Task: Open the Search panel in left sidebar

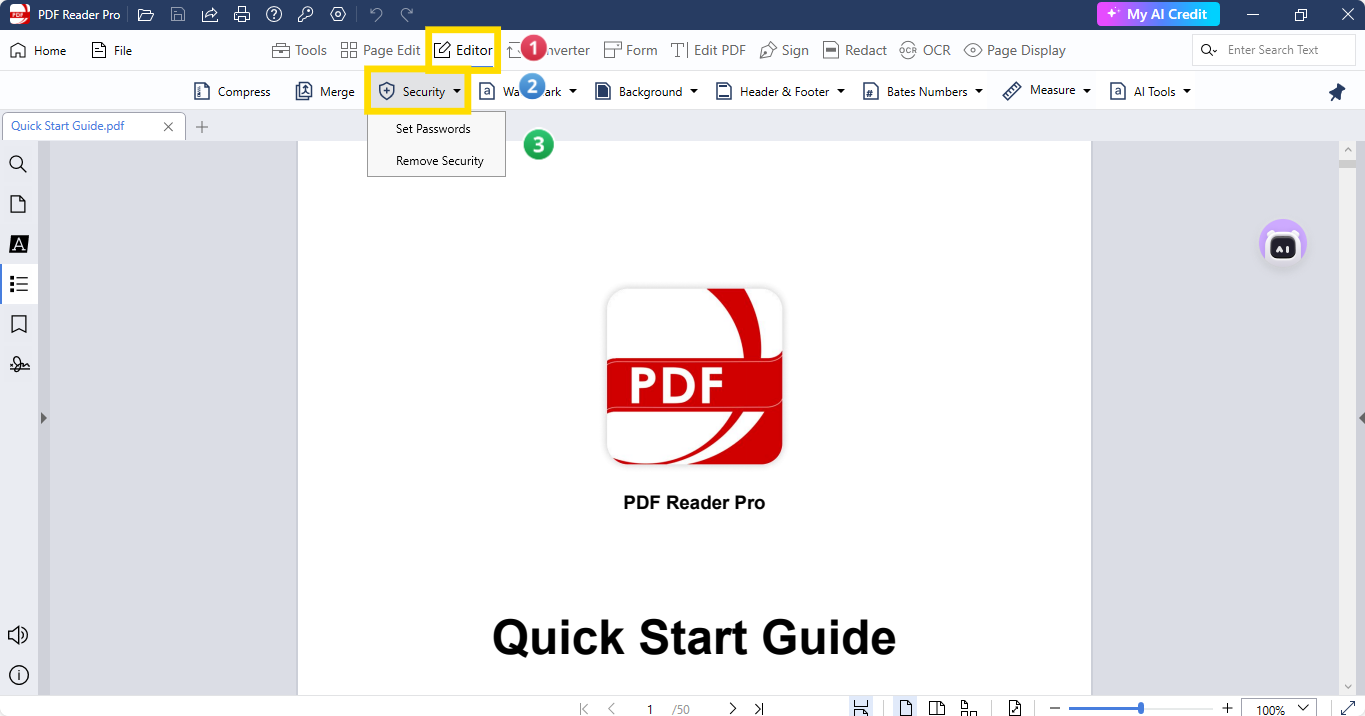Action: click(x=18, y=164)
